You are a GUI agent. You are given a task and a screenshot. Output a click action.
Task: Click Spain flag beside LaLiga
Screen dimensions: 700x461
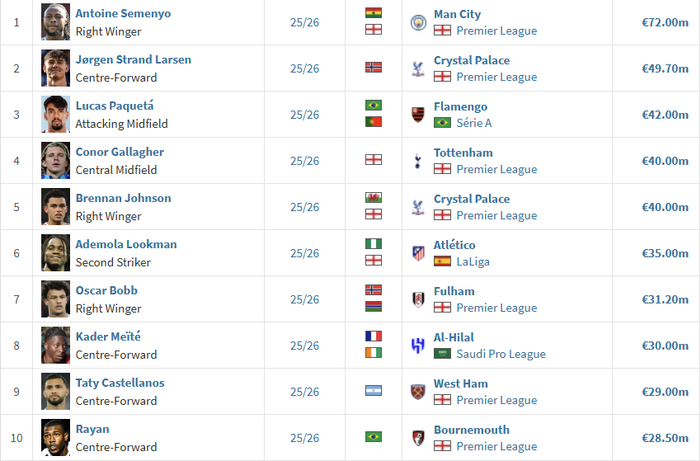(x=442, y=261)
